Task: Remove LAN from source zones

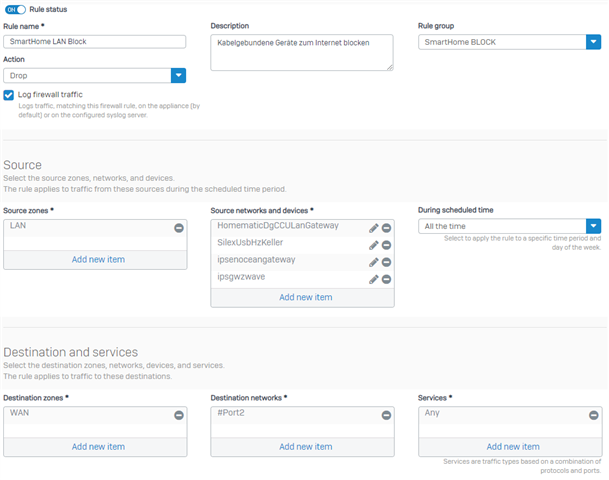Action: (179, 228)
